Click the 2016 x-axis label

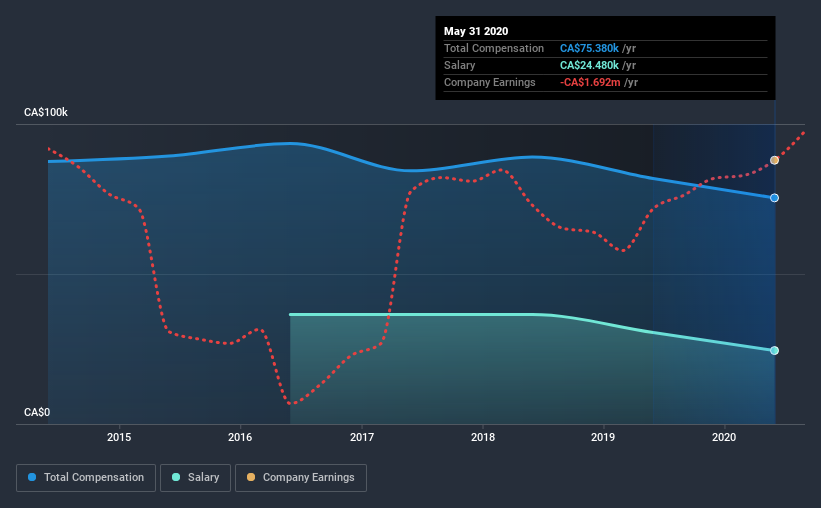tap(240, 437)
